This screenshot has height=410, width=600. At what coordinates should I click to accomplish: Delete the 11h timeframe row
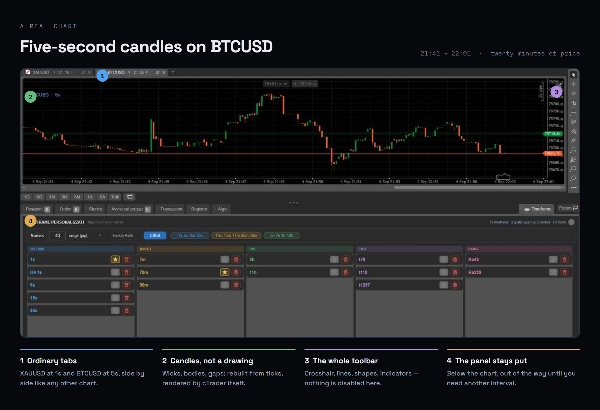point(346,272)
